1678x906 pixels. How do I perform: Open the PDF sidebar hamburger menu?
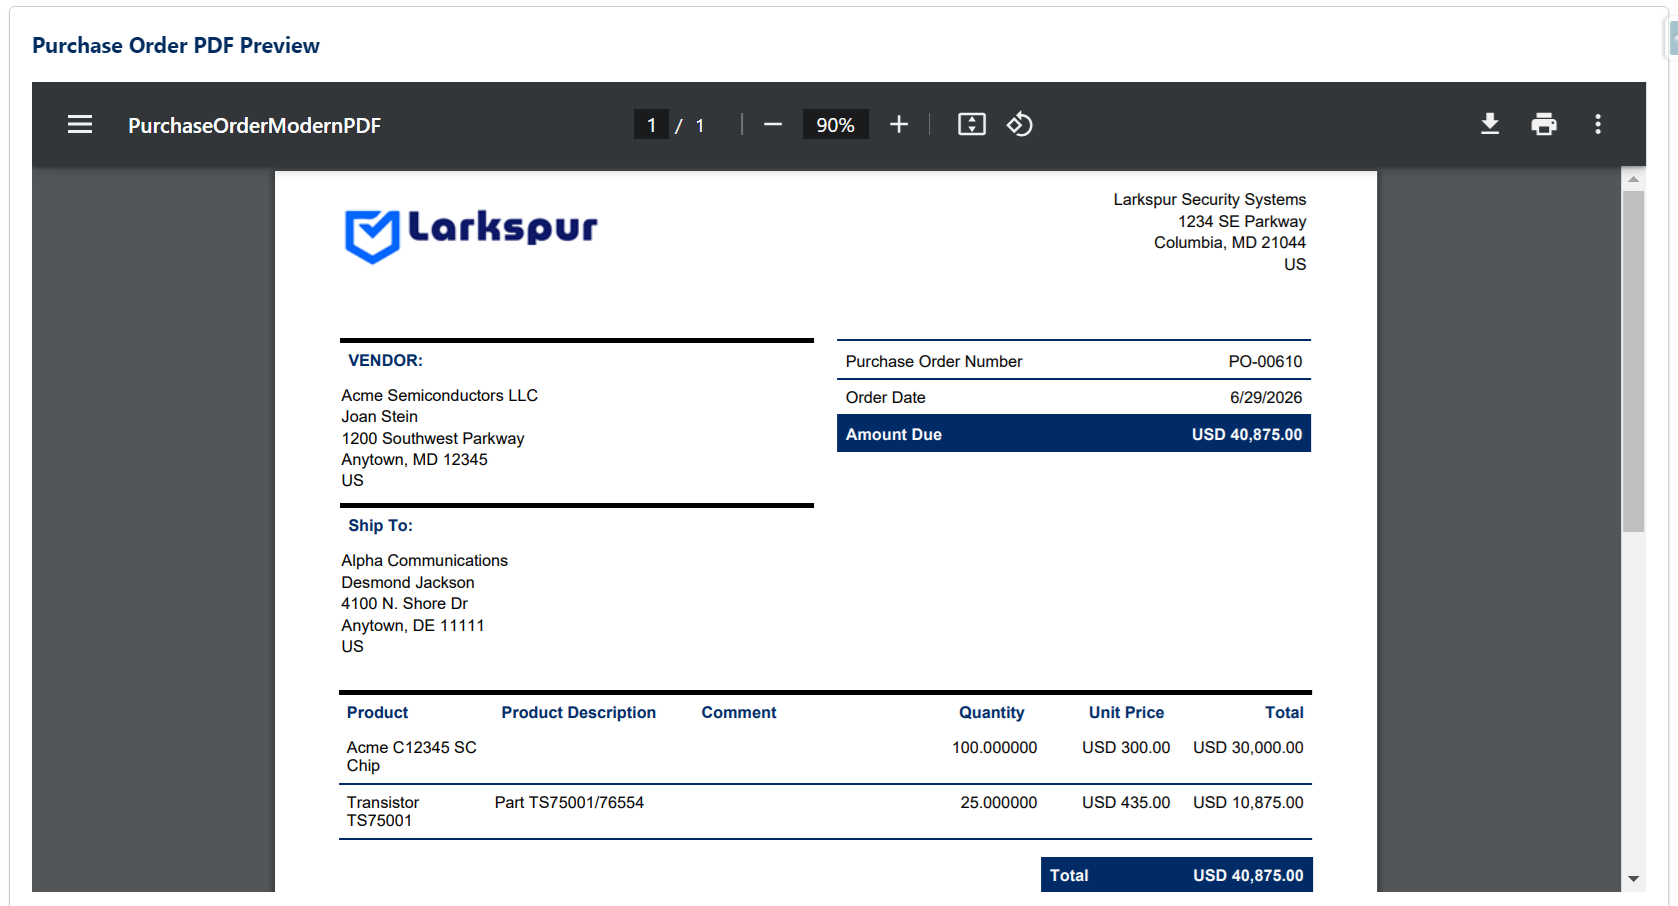tap(80, 124)
